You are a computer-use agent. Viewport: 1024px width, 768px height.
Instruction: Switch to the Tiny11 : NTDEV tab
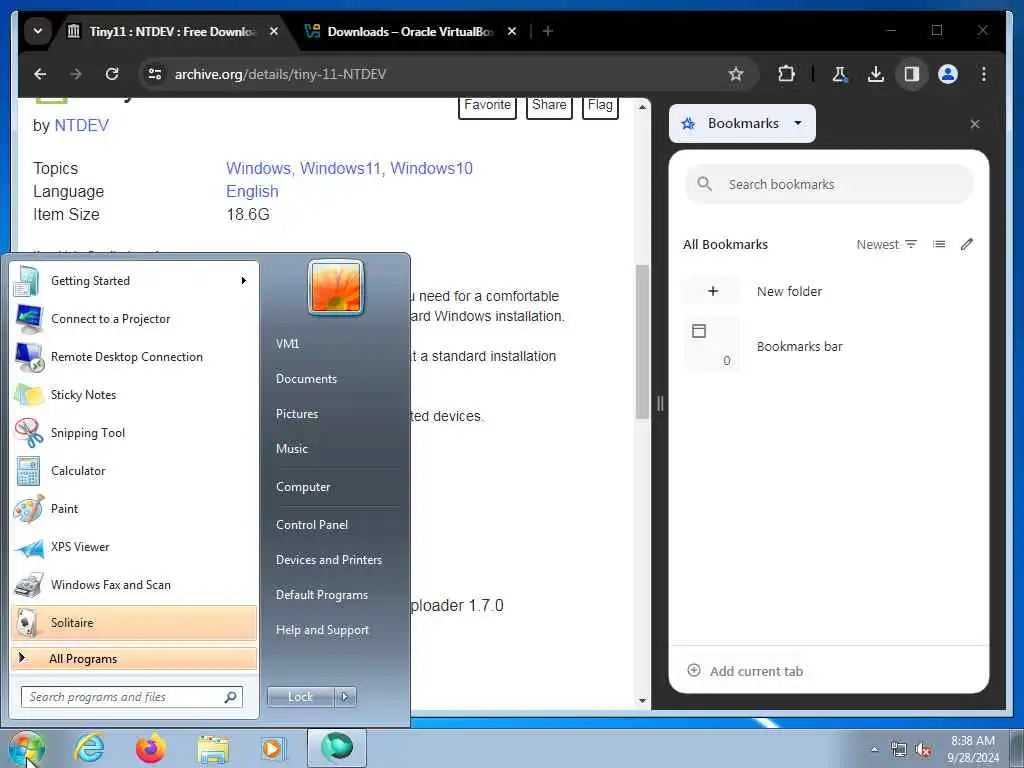pos(173,31)
